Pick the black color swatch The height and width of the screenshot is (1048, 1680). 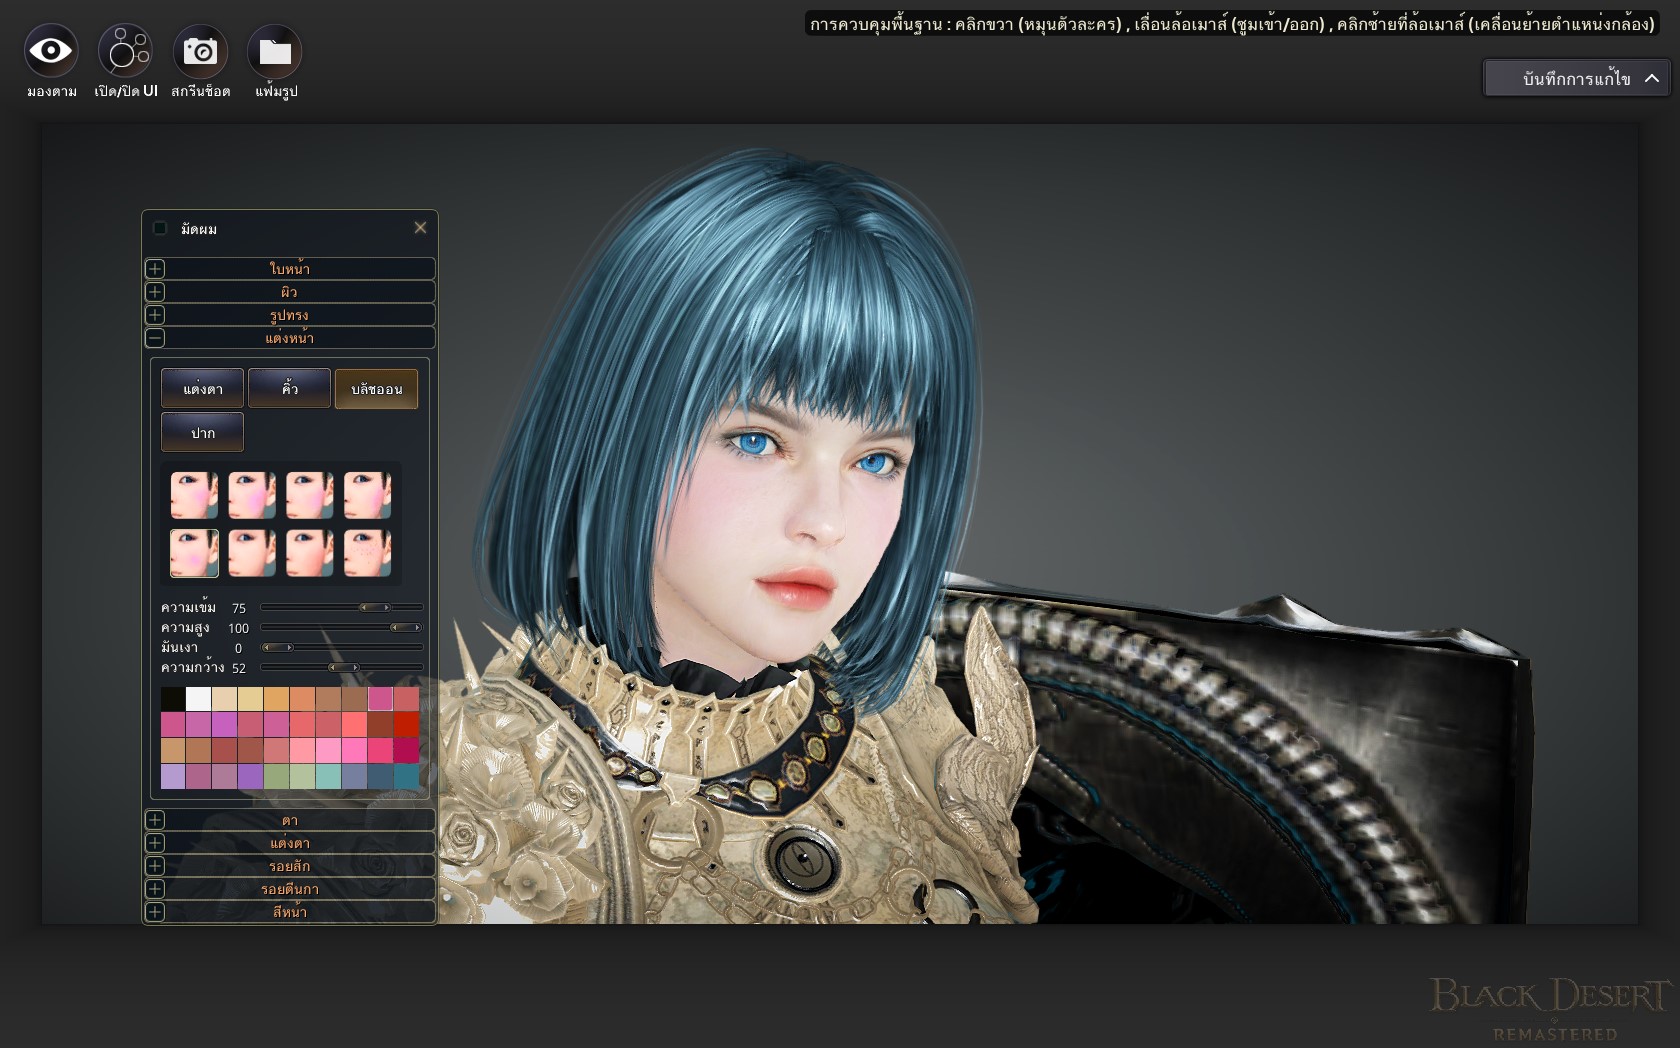[x=173, y=699]
